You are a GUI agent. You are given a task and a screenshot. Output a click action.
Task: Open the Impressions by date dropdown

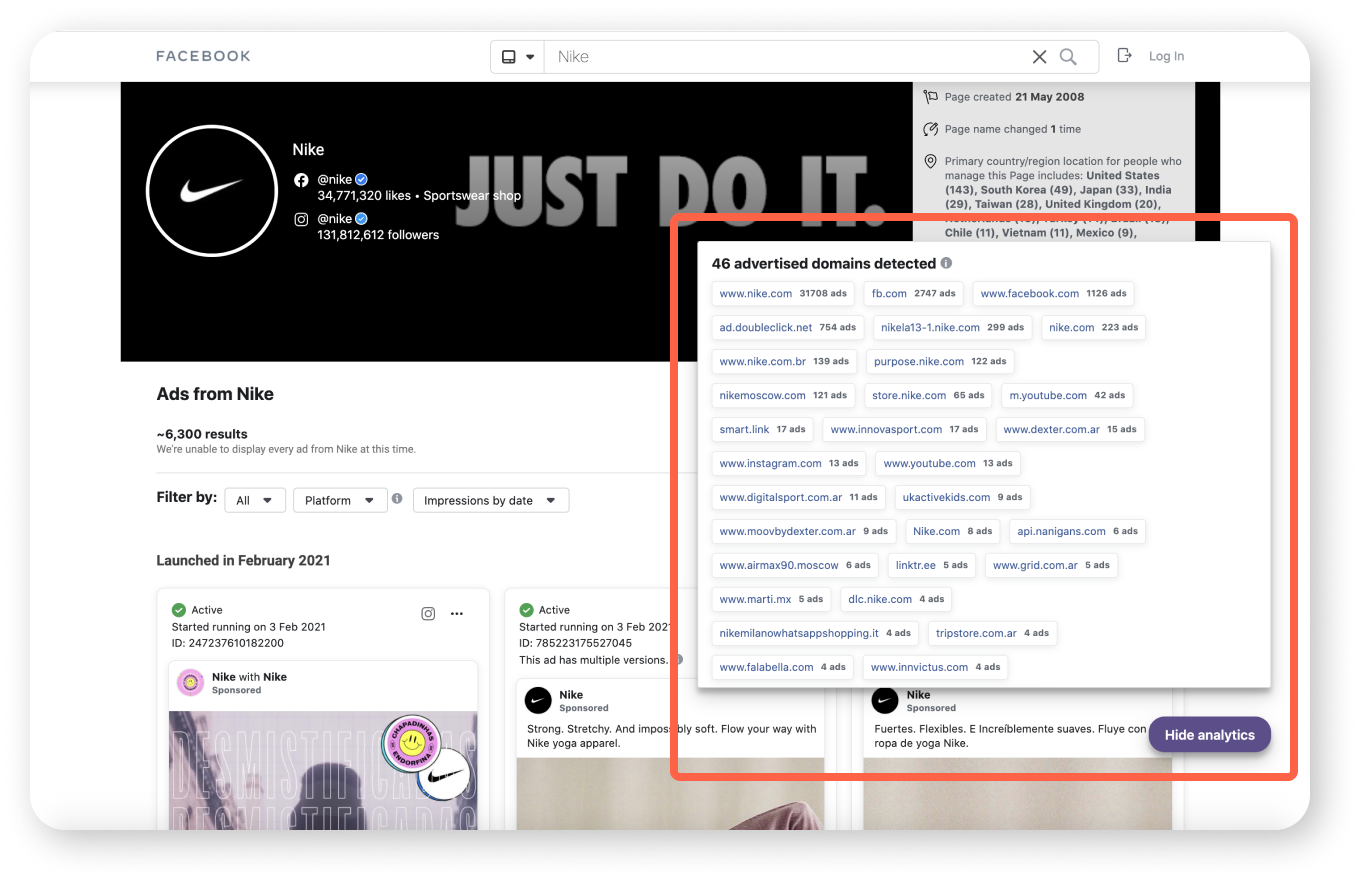pos(491,500)
